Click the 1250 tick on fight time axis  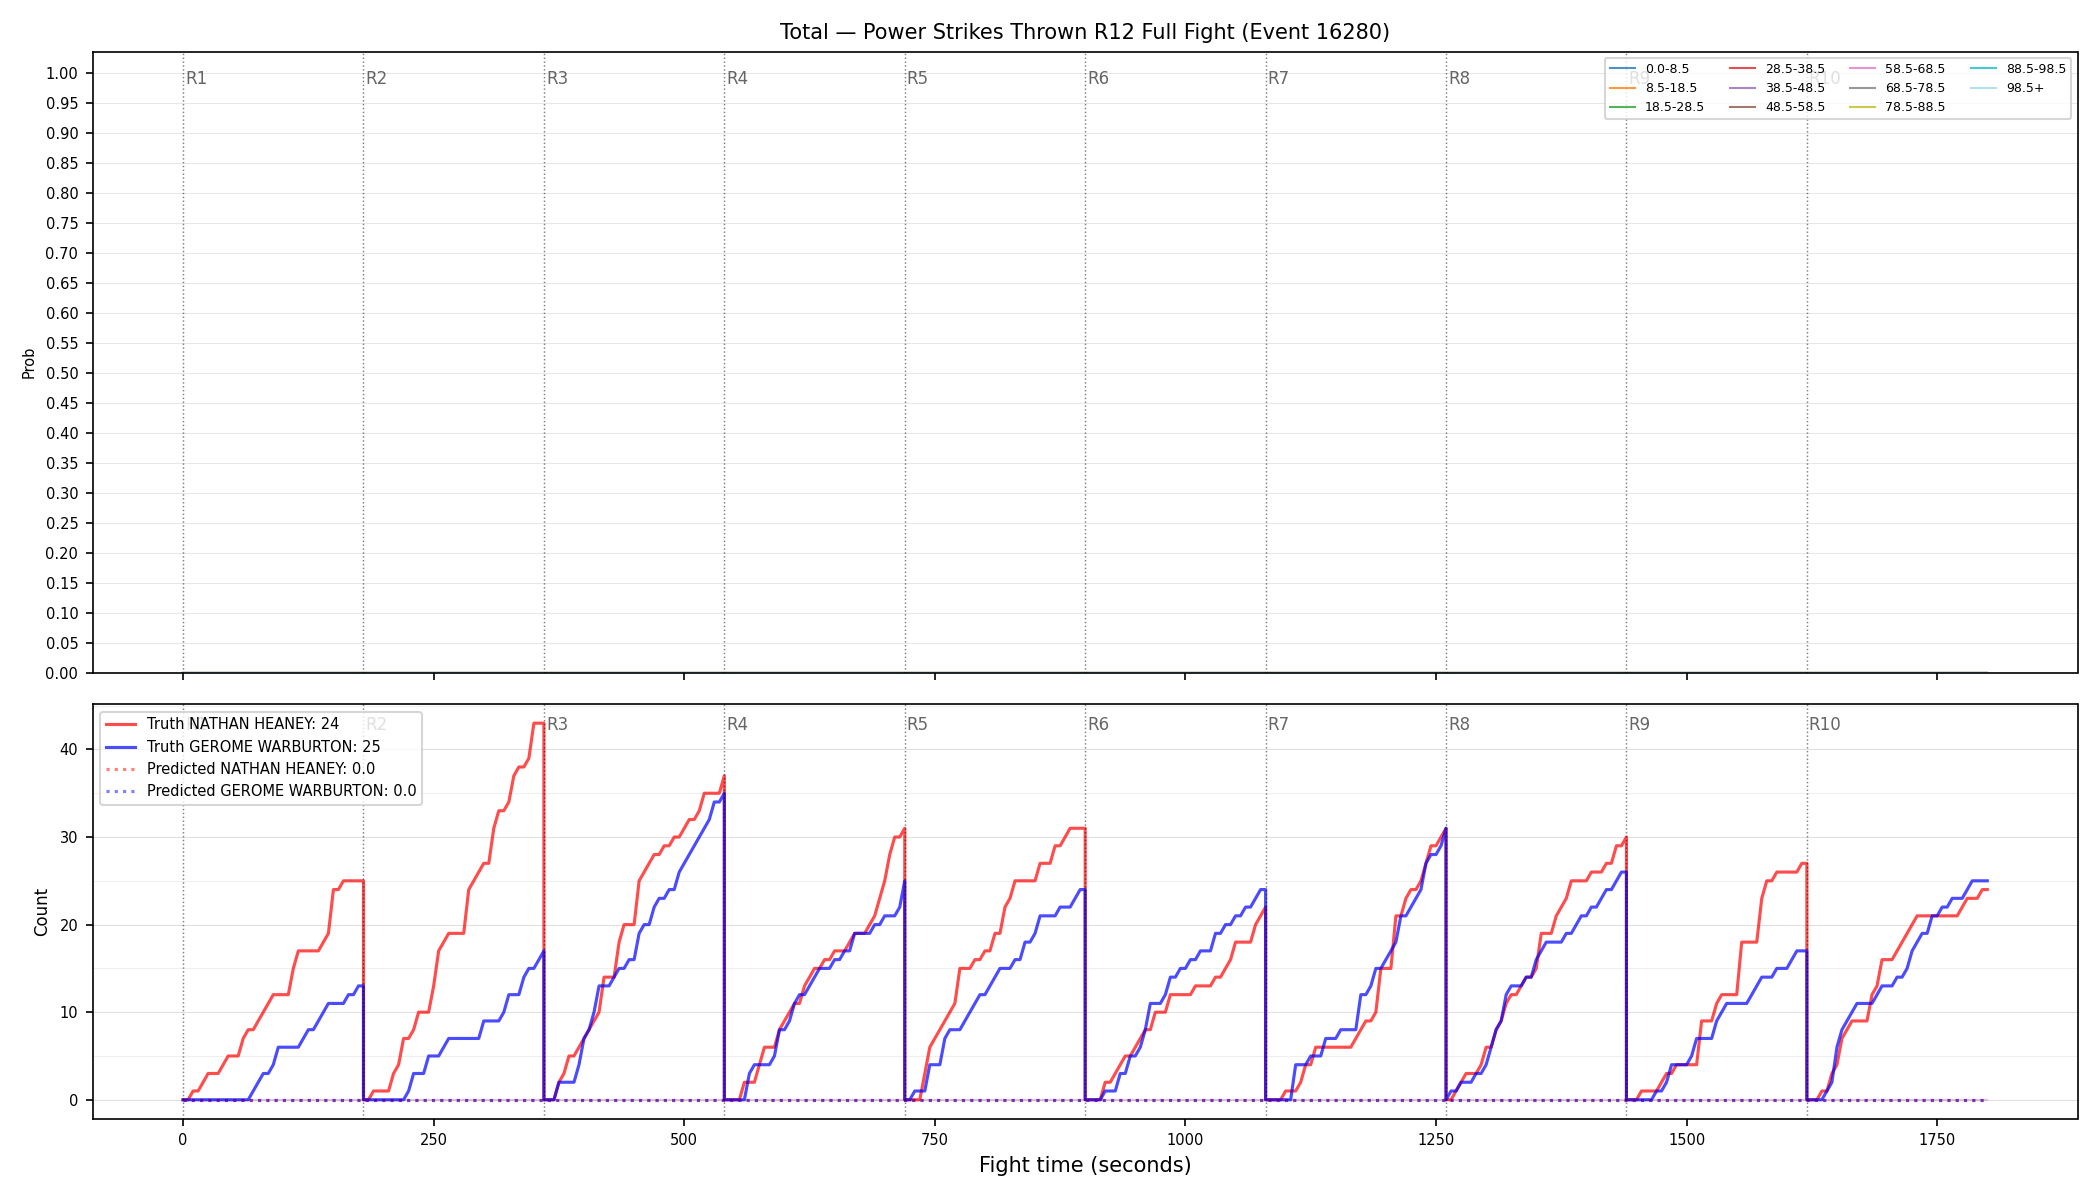pos(1436,1139)
